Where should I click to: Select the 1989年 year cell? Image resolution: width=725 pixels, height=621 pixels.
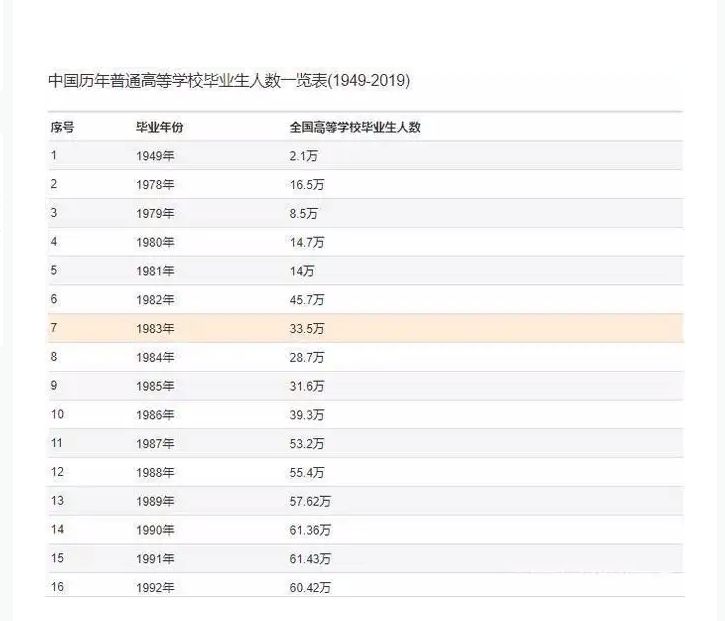(x=155, y=501)
